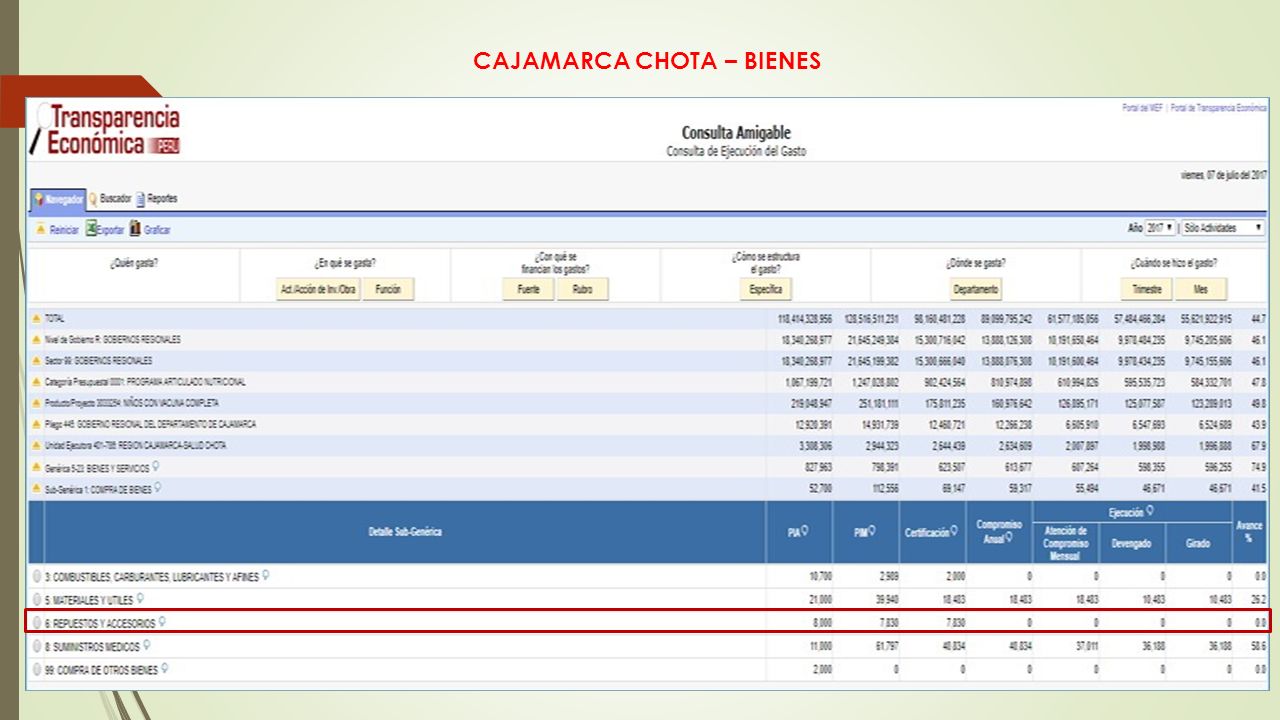
Task: Click the Graficar link text
Action: pyautogui.click(x=157, y=230)
